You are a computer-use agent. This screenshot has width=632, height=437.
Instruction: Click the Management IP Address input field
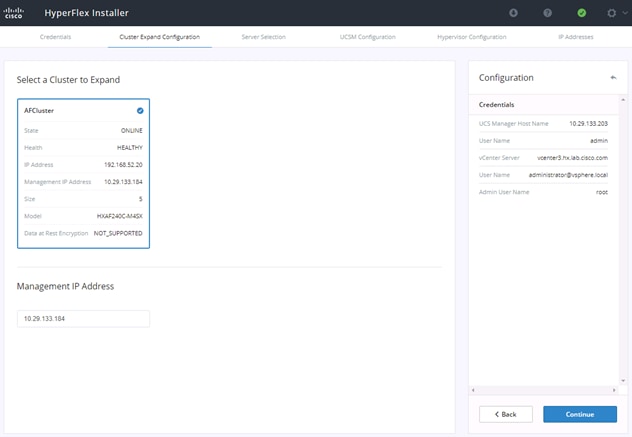click(x=83, y=318)
